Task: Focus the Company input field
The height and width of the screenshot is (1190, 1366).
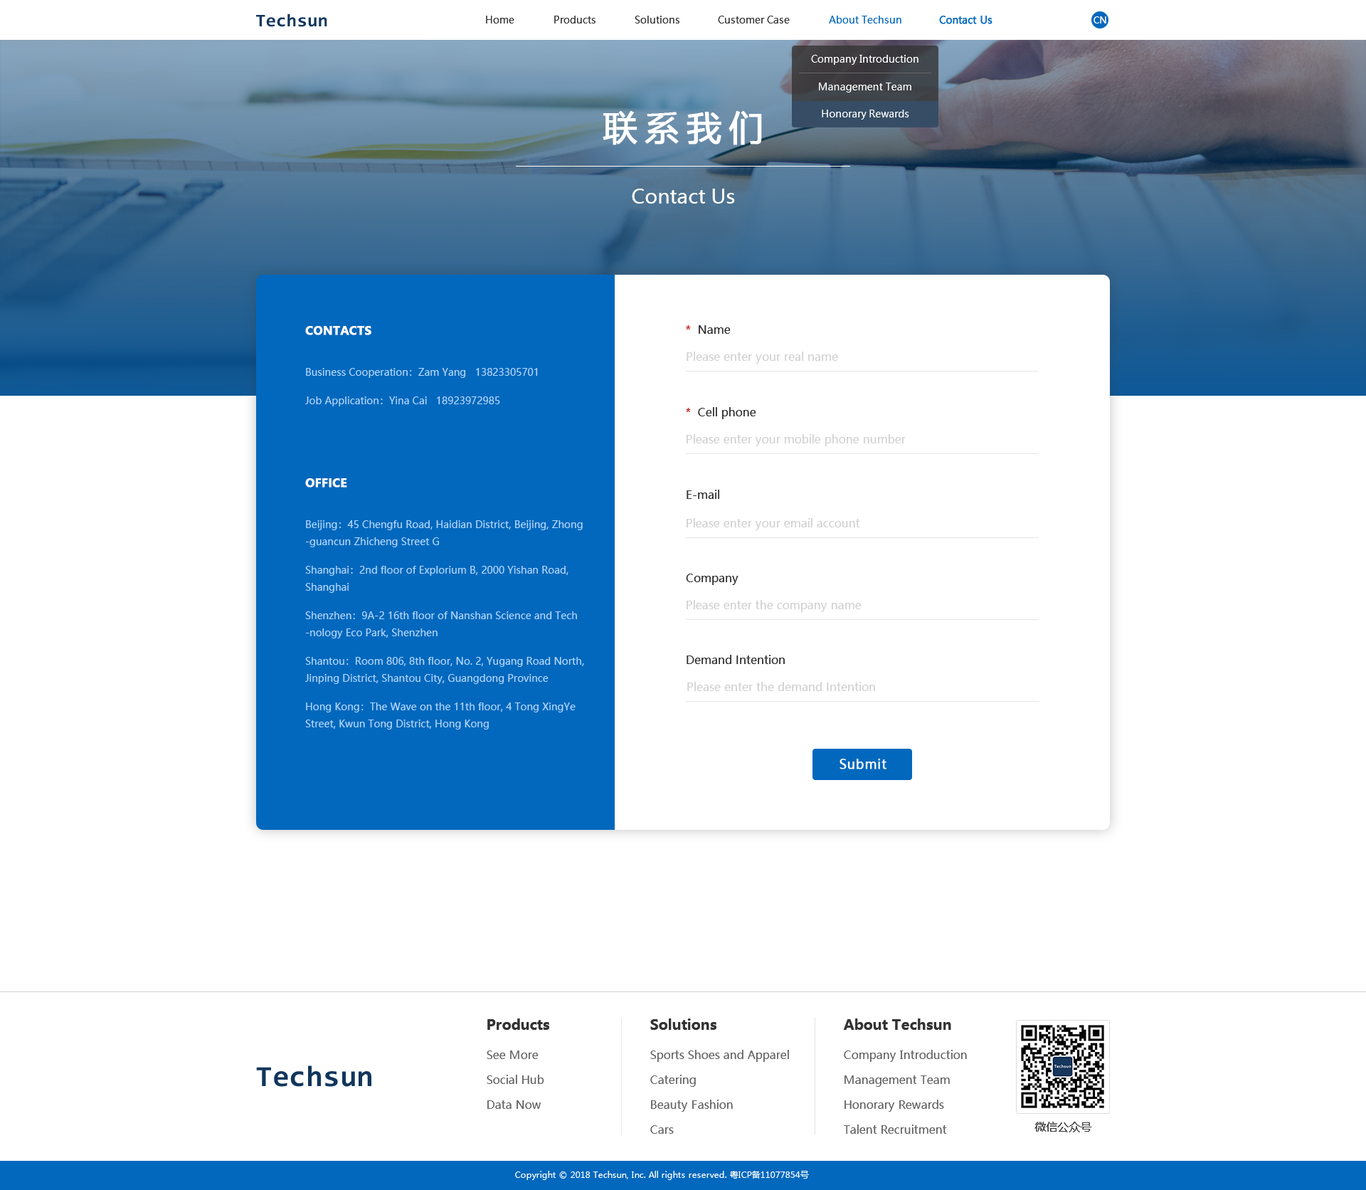Action: coord(862,605)
